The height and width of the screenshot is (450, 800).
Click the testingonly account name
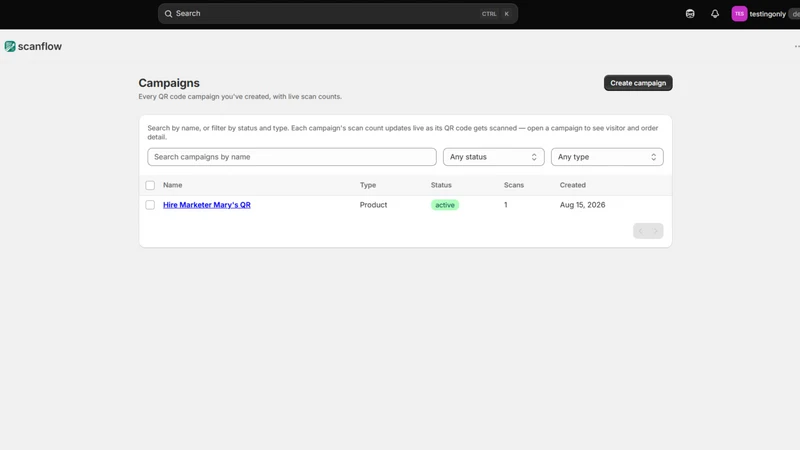(767, 14)
